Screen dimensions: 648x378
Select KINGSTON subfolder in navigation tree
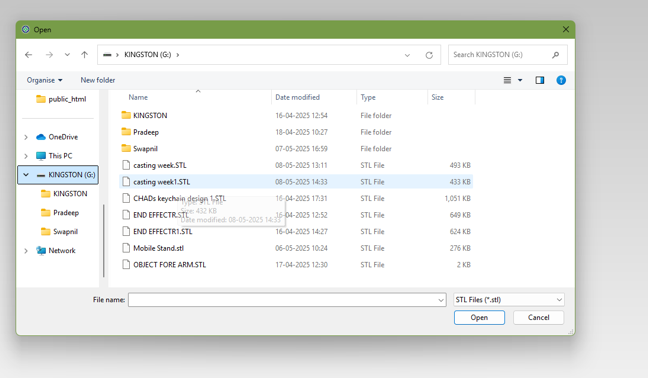[x=64, y=194]
